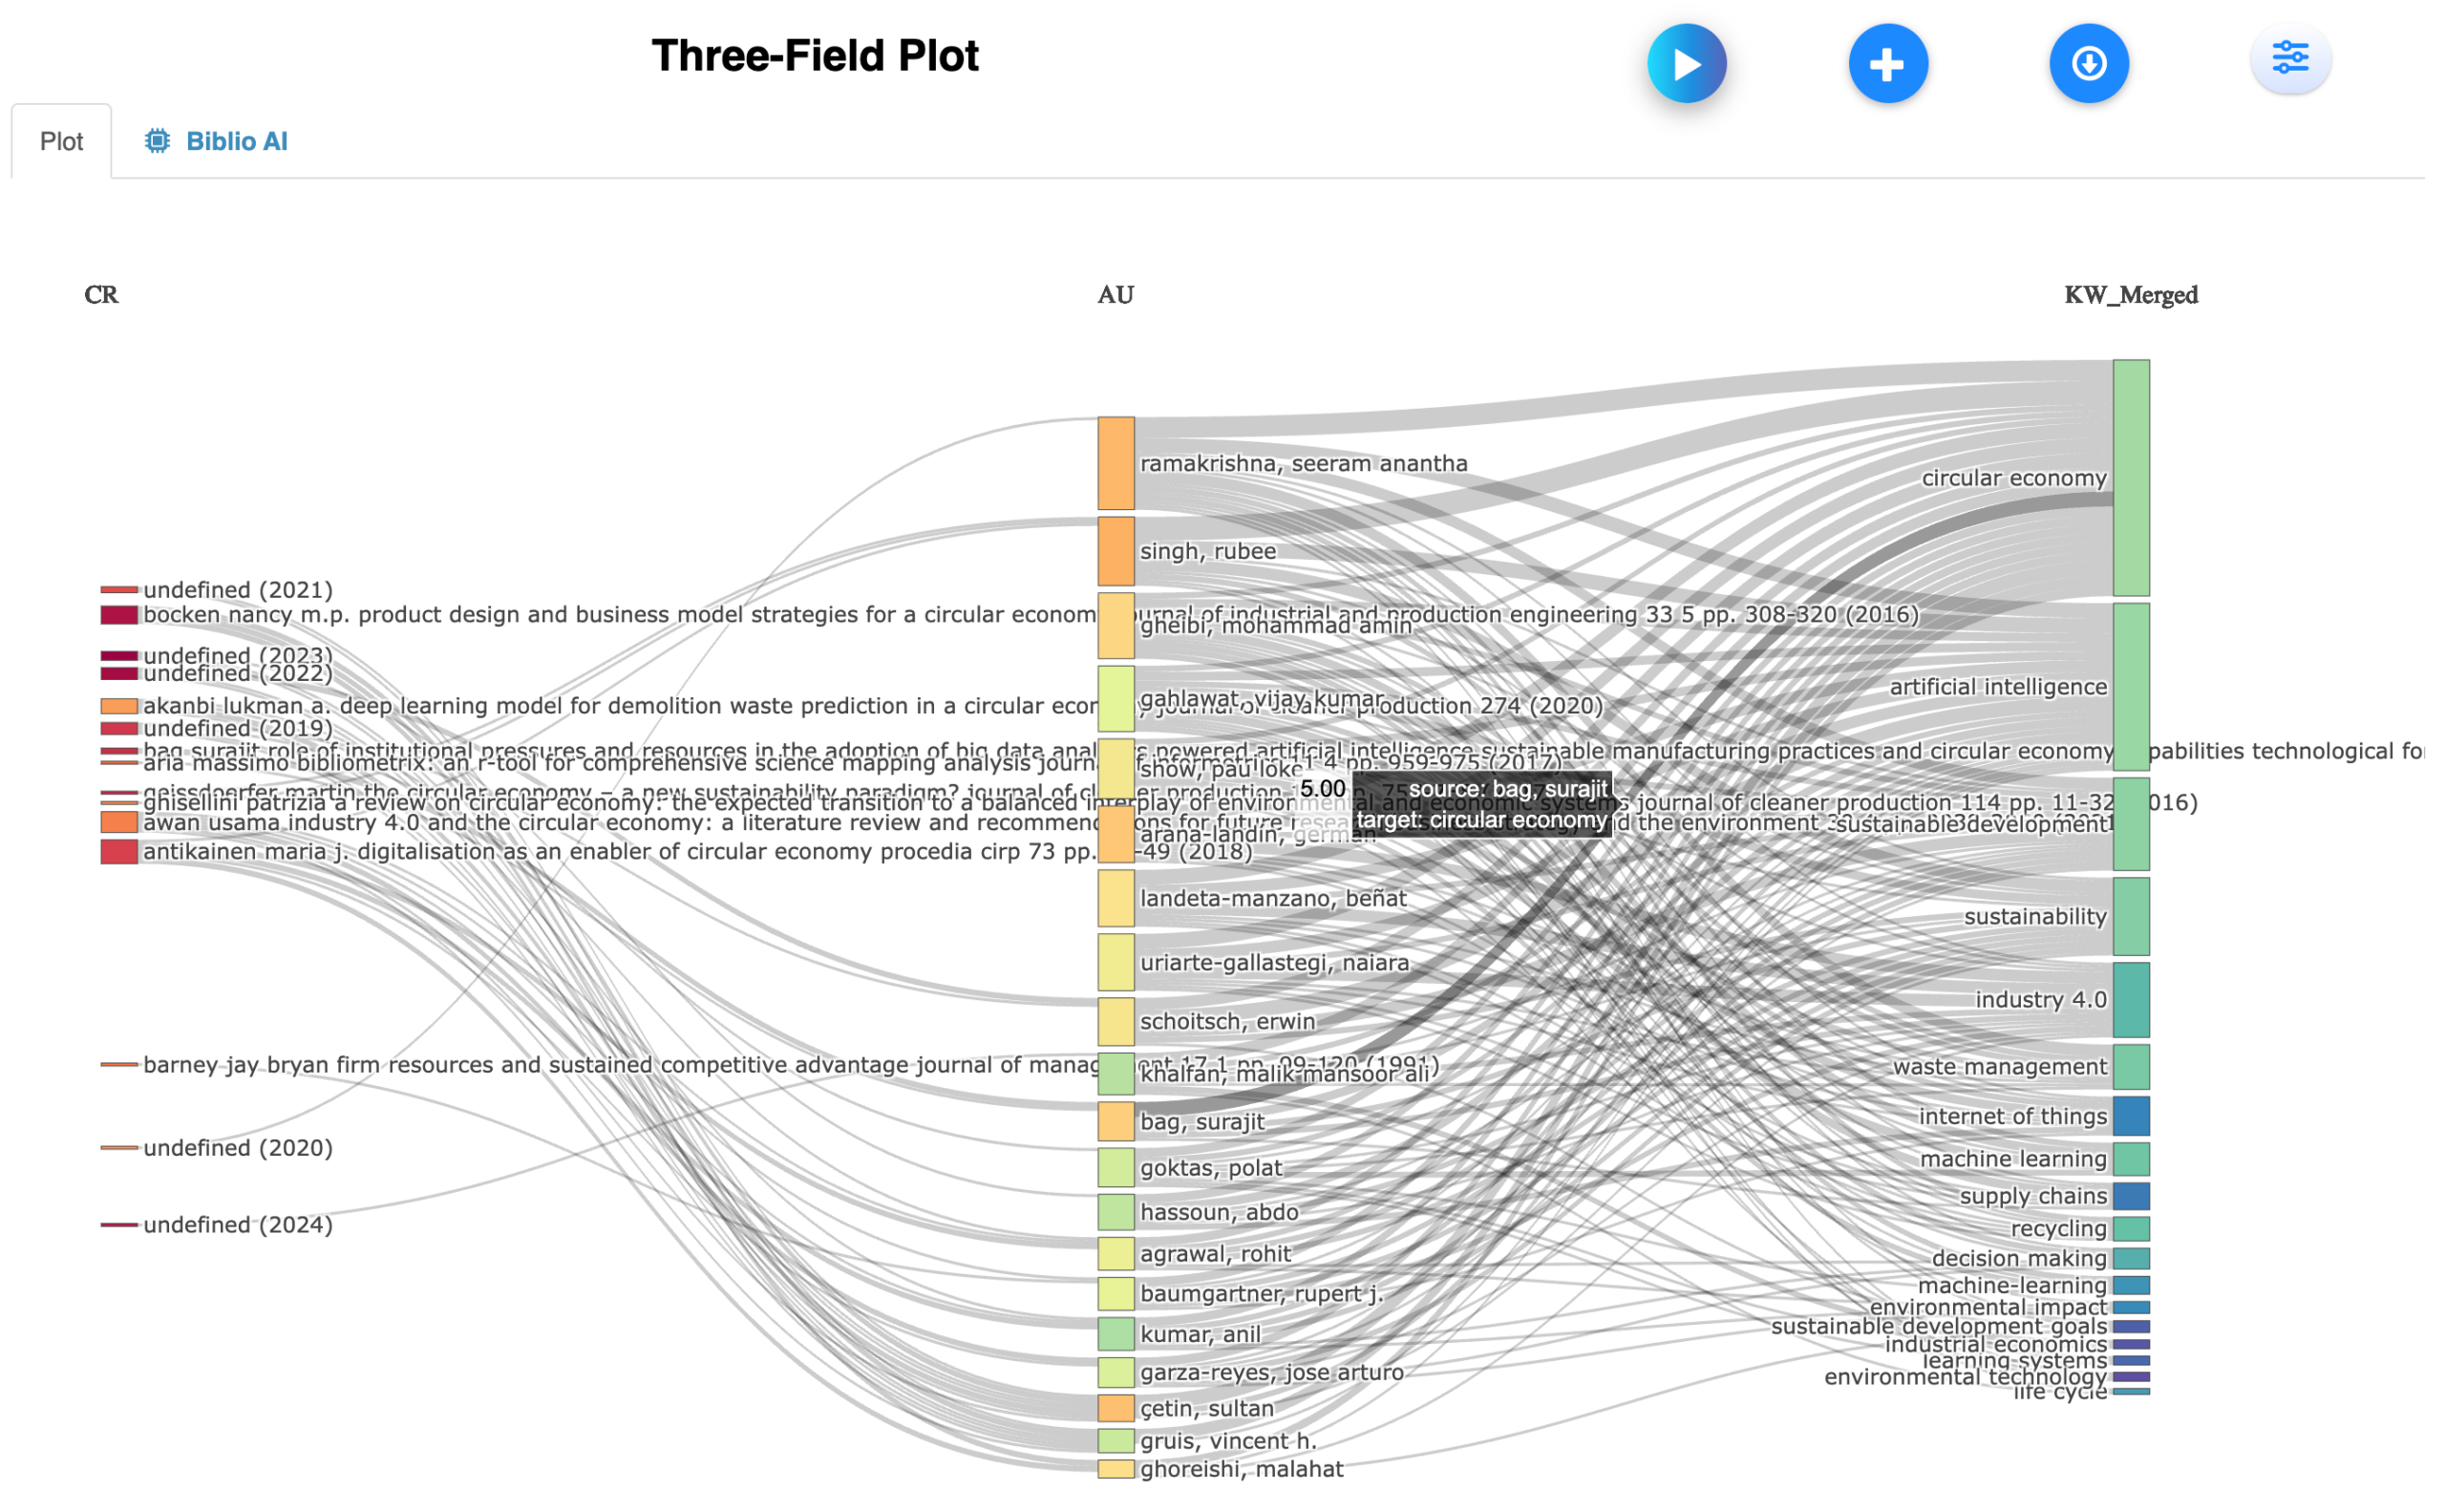Click the bocken nancy m.p. reference node

coord(119,615)
